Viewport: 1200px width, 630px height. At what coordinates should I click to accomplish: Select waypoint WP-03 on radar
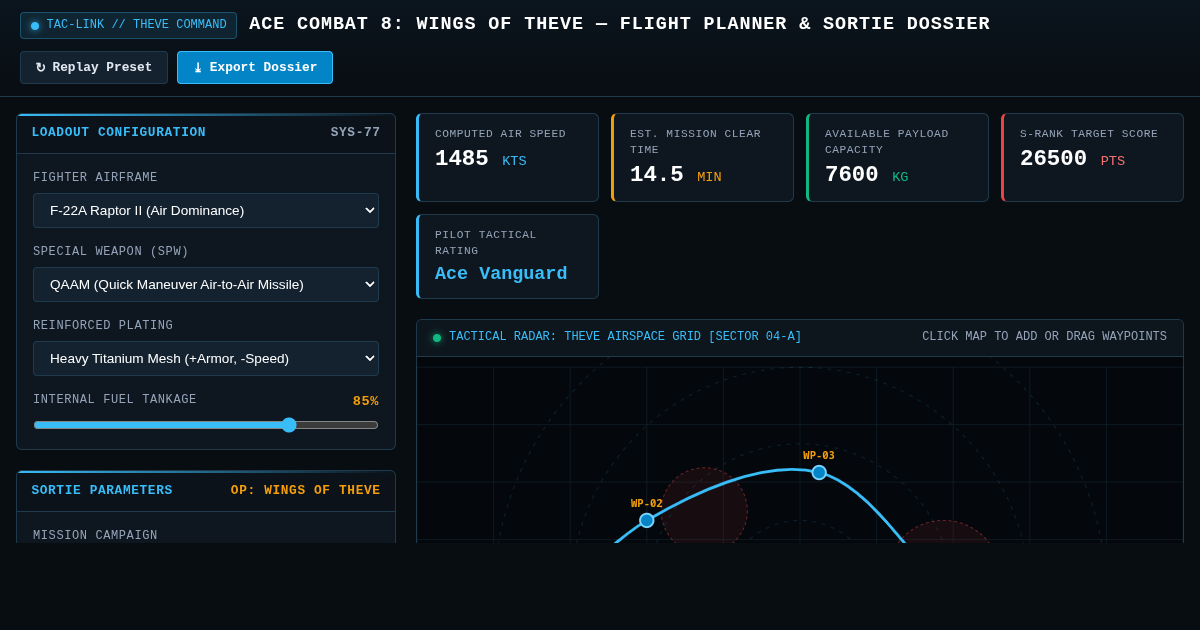pos(819,472)
